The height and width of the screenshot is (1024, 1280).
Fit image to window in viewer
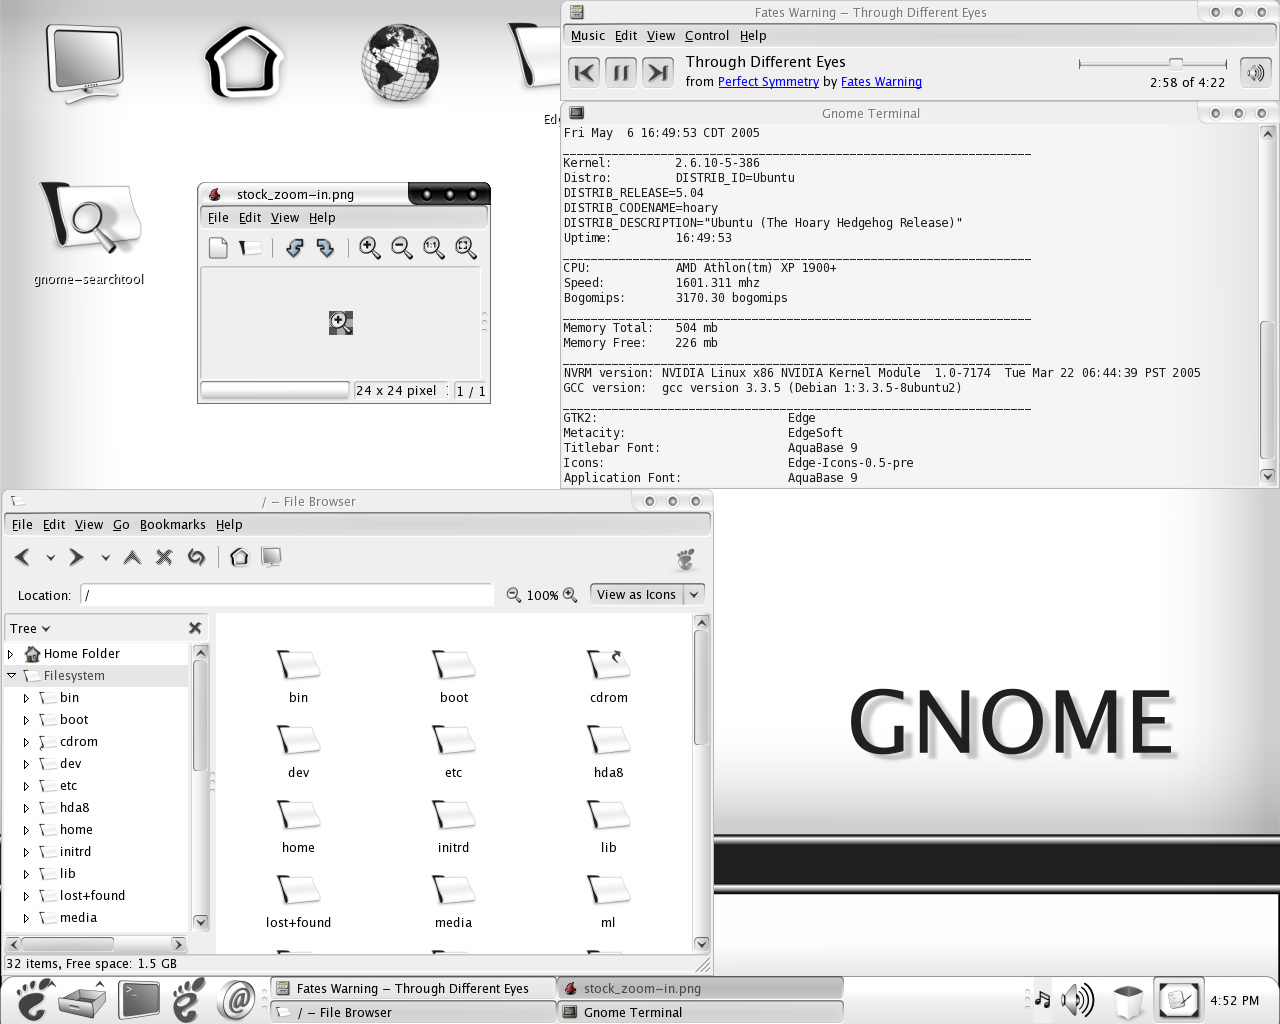(466, 248)
